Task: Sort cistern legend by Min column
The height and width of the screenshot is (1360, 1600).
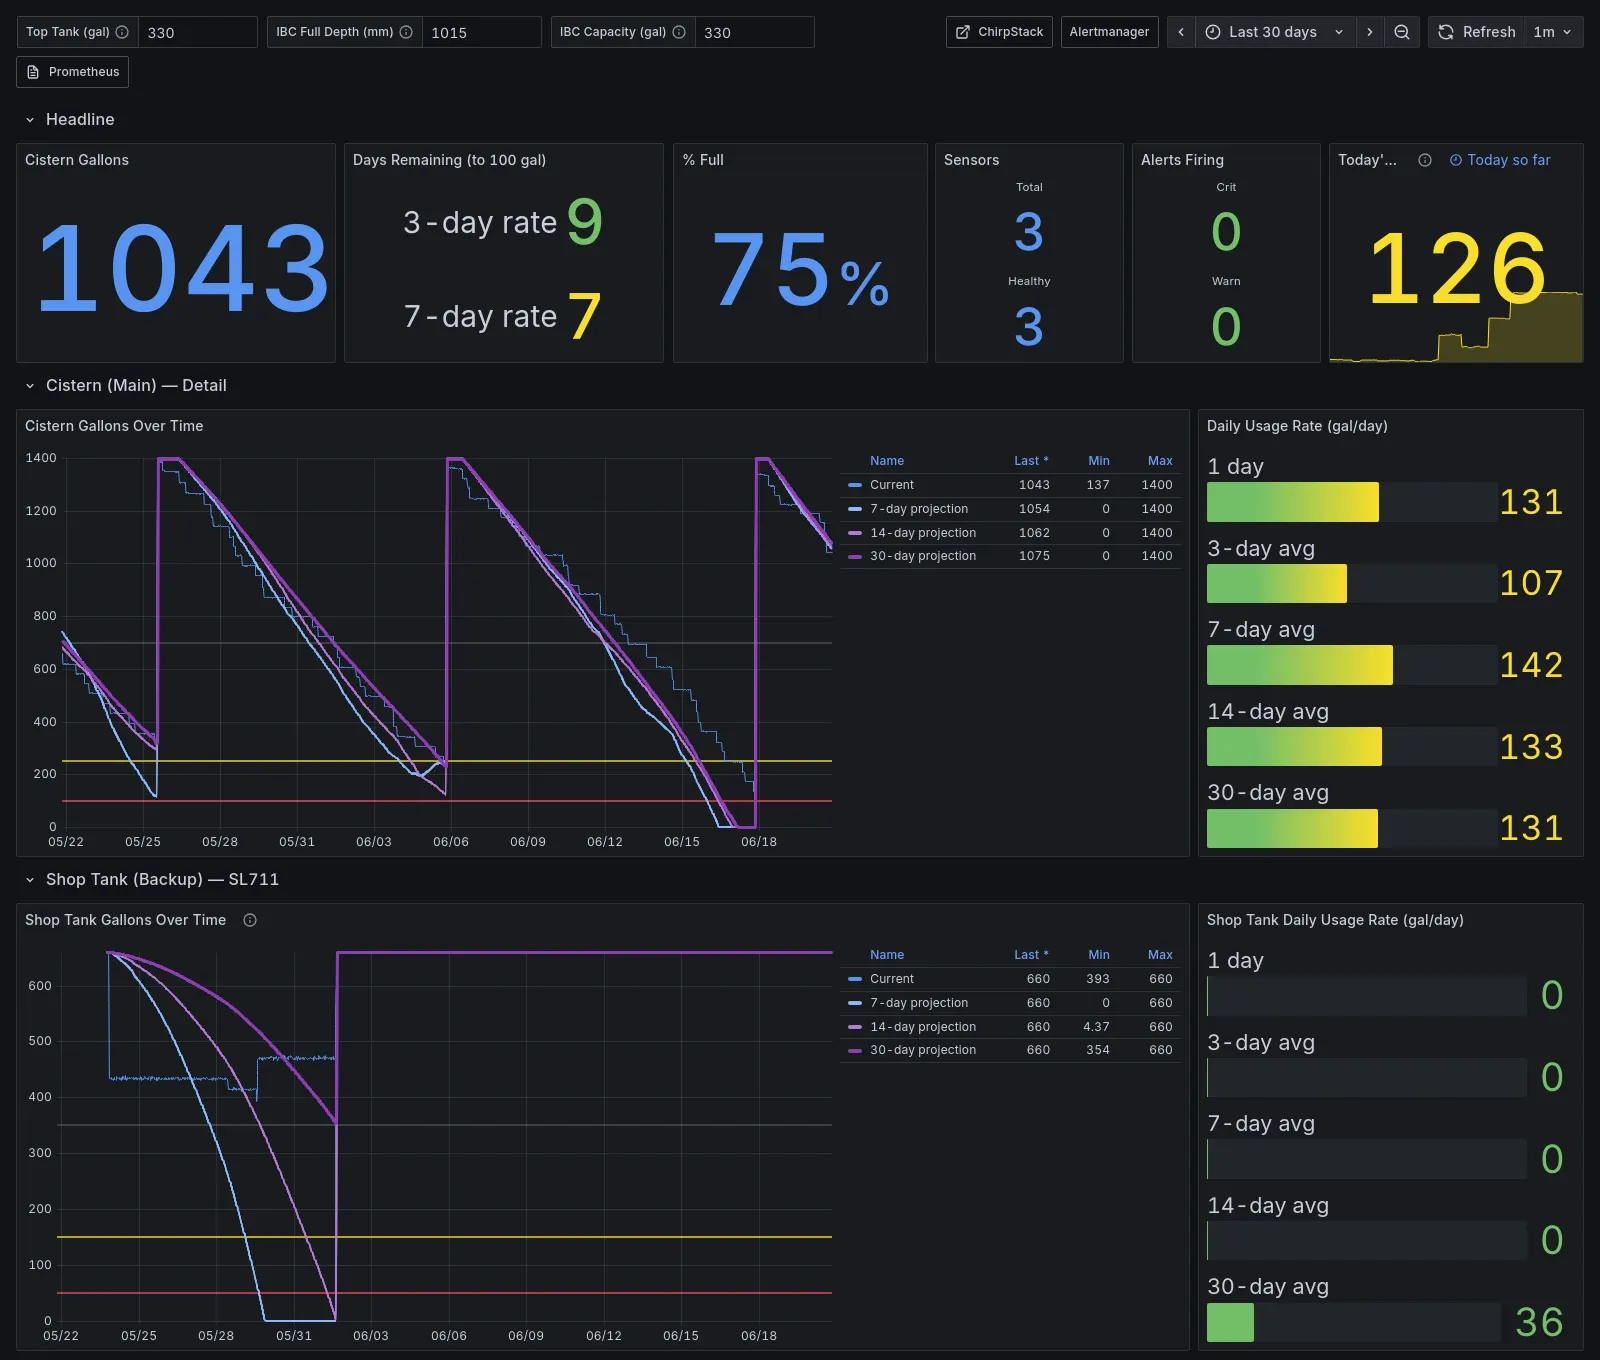Action: click(x=1099, y=461)
